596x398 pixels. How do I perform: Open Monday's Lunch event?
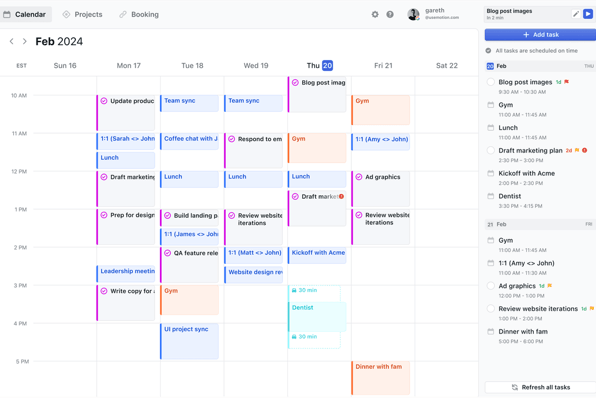(126, 160)
